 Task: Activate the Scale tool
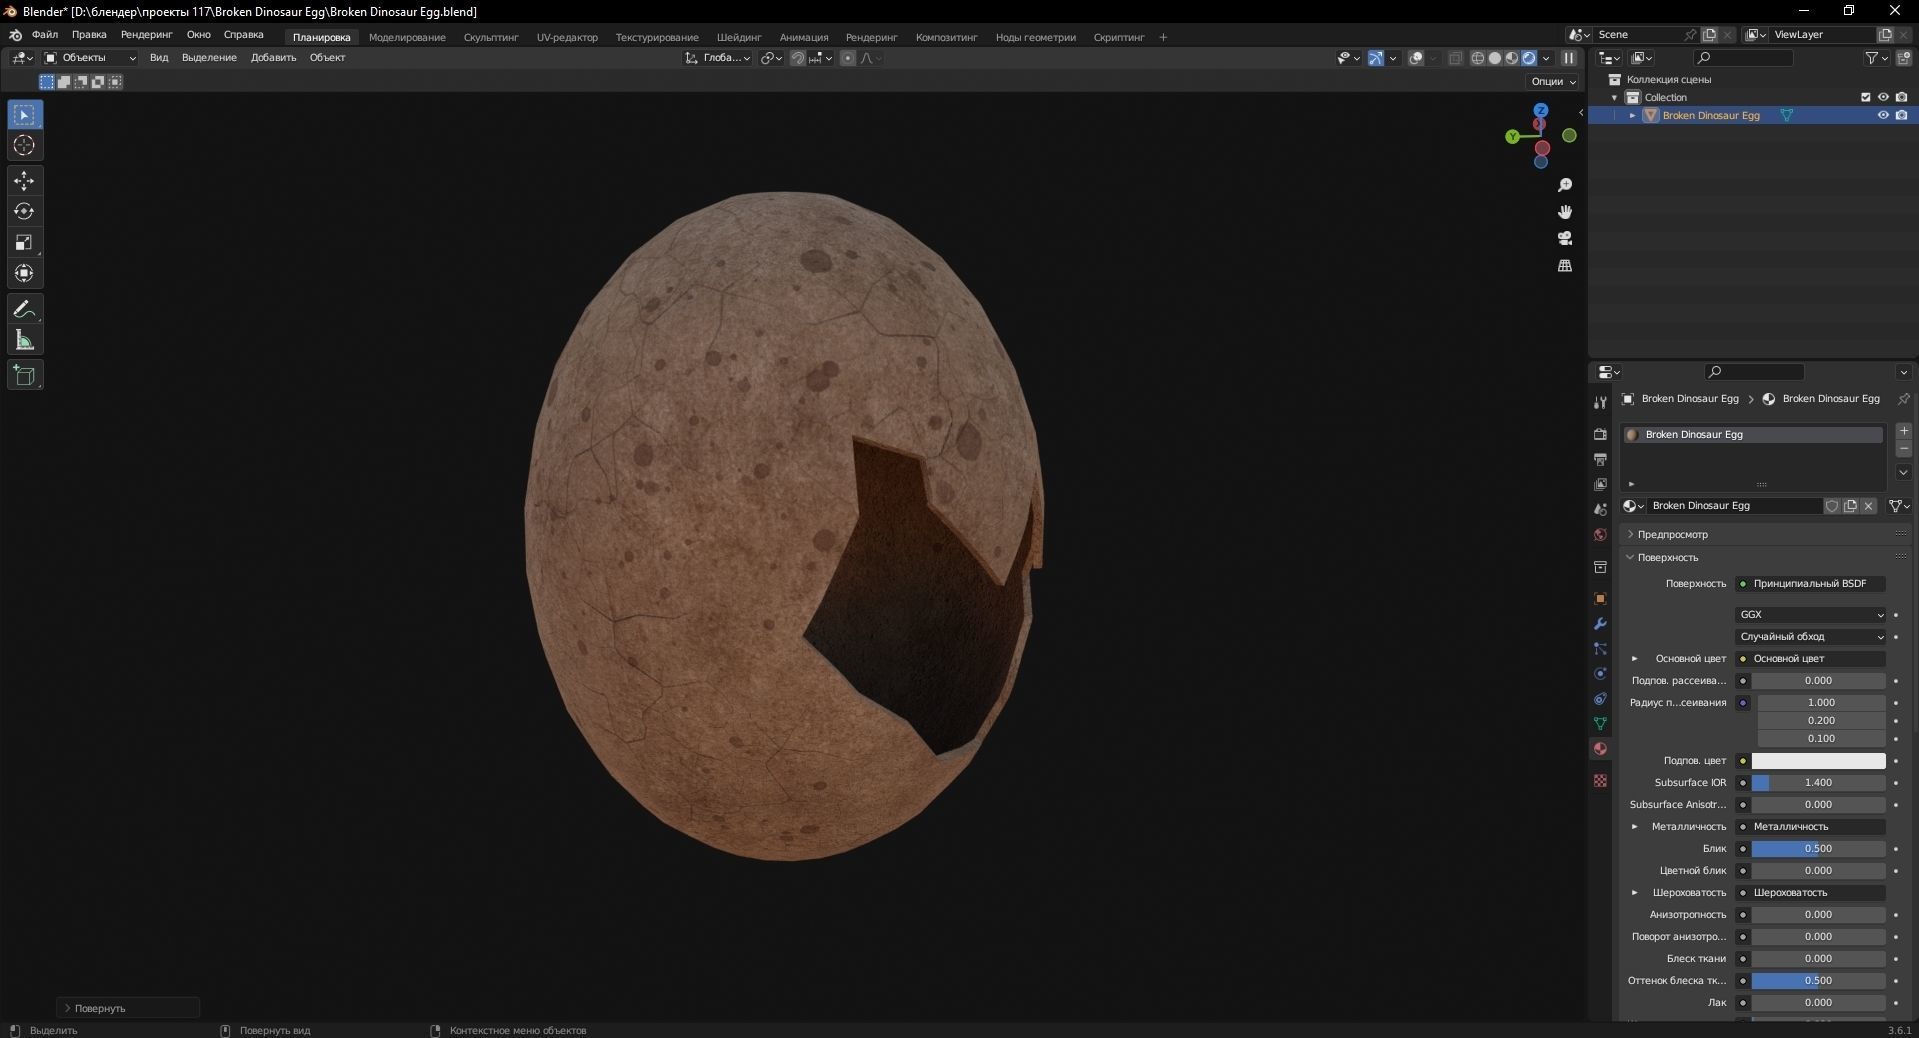tap(24, 242)
